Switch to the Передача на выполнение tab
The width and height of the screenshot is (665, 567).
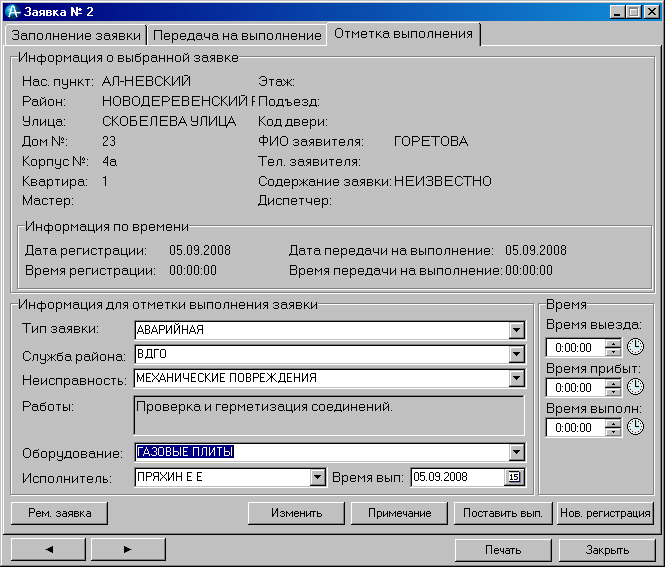pos(238,35)
